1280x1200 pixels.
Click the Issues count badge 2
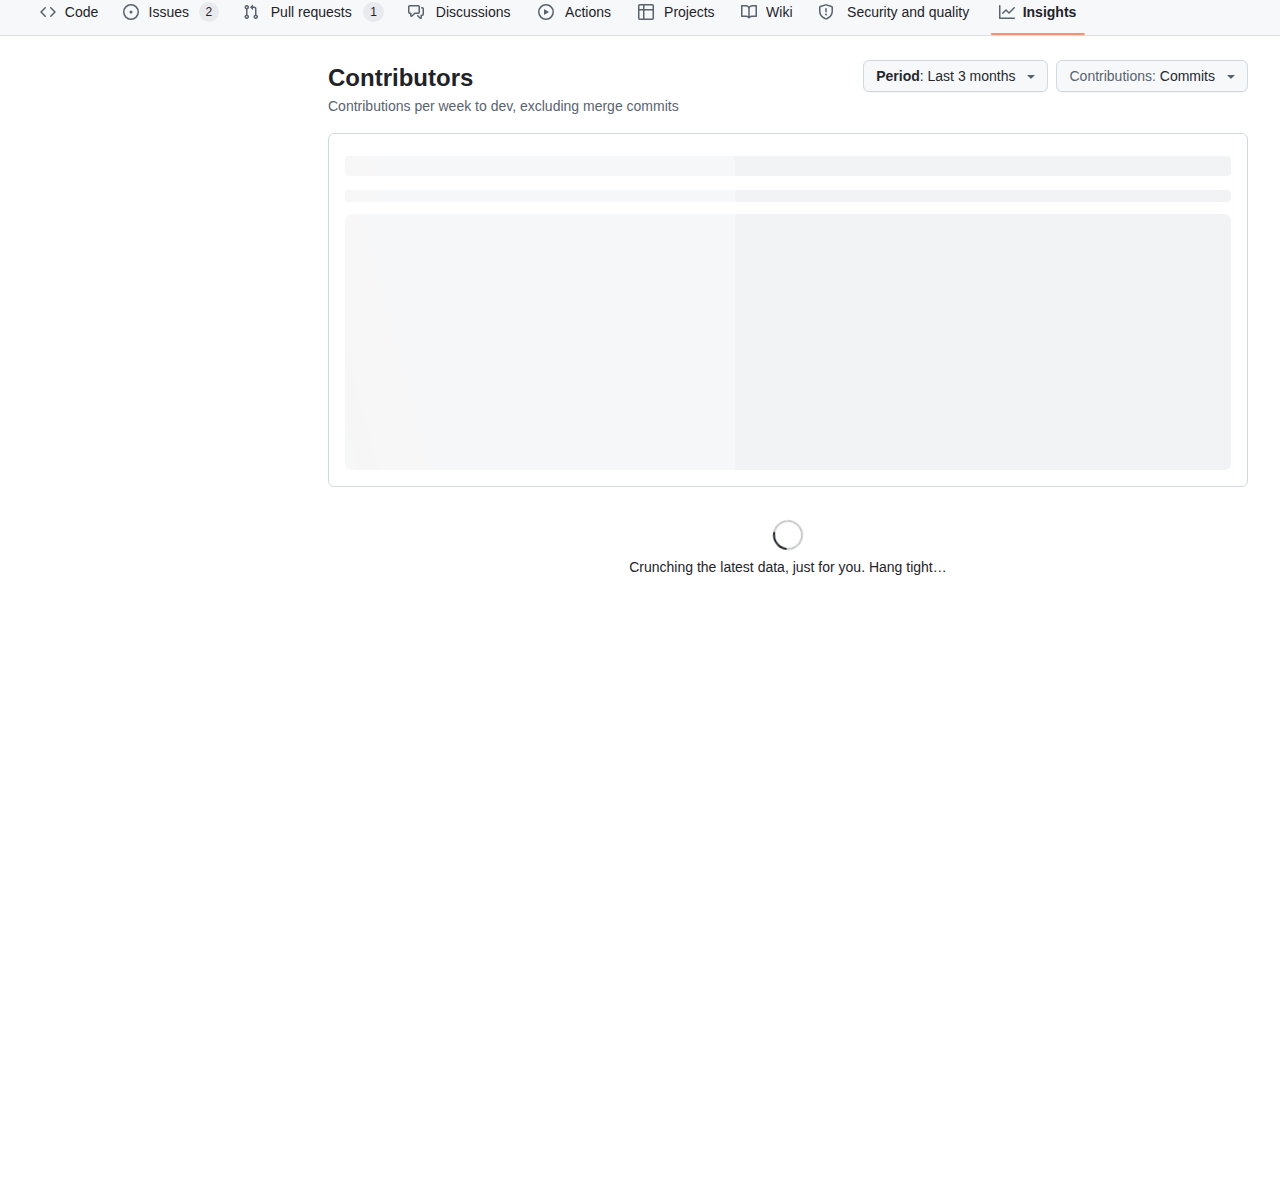coord(208,12)
